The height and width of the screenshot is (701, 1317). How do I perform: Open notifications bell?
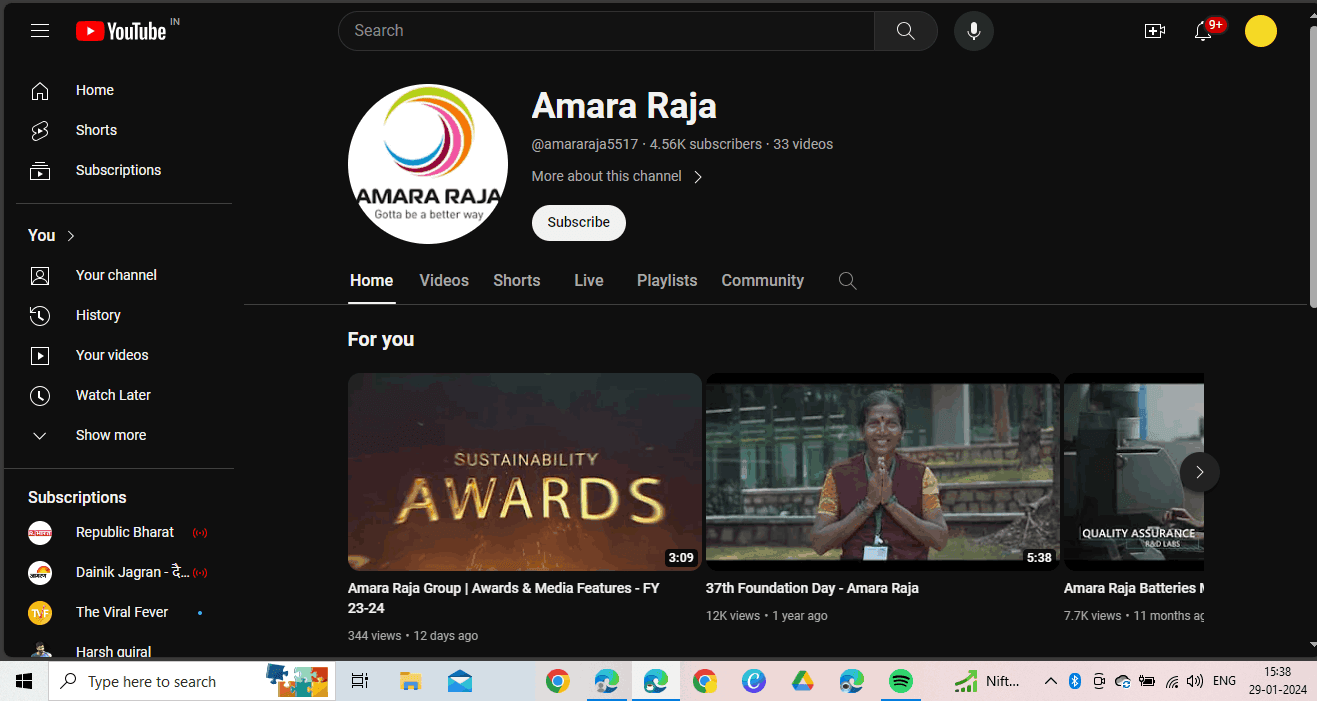[x=1203, y=31]
